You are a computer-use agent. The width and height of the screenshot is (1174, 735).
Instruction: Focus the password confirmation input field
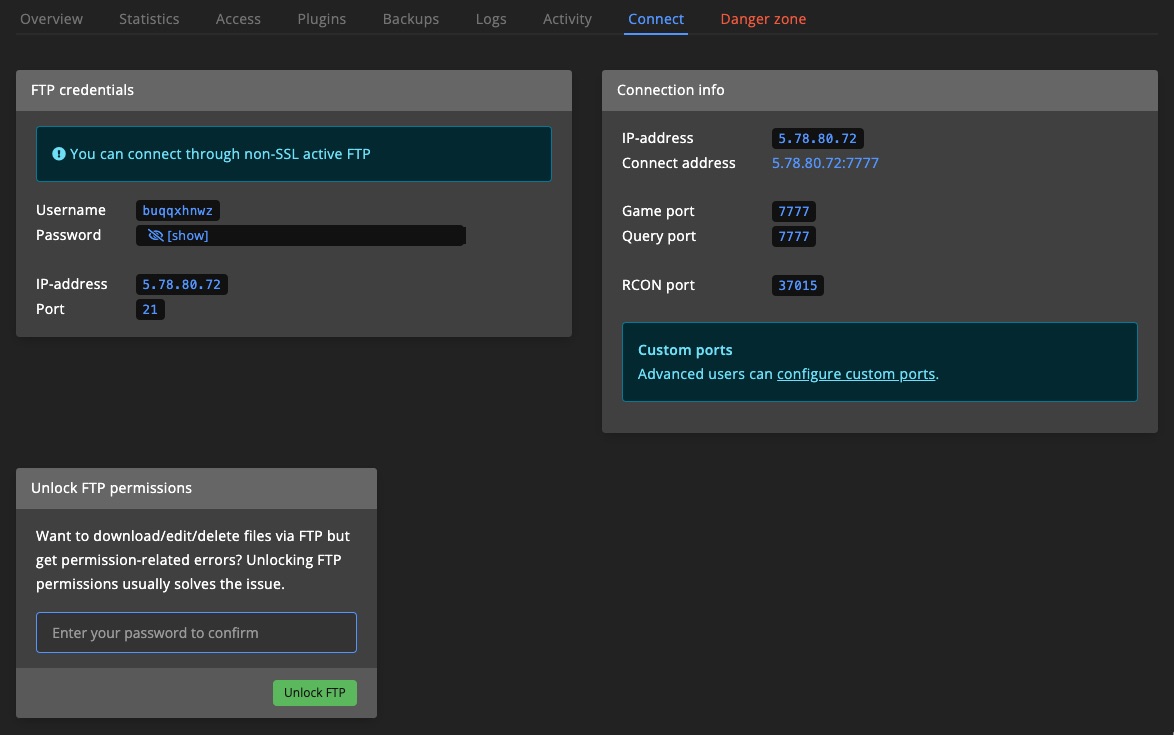click(x=196, y=633)
